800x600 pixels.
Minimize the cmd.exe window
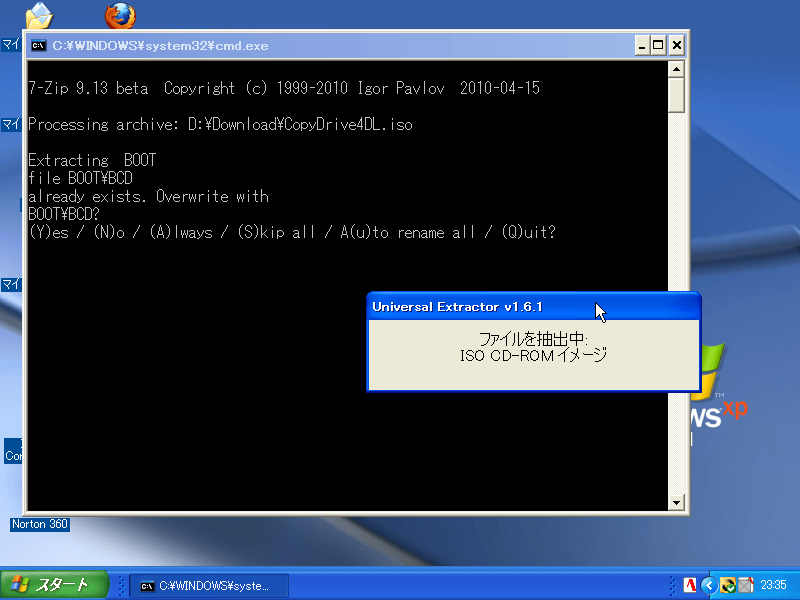[642, 46]
